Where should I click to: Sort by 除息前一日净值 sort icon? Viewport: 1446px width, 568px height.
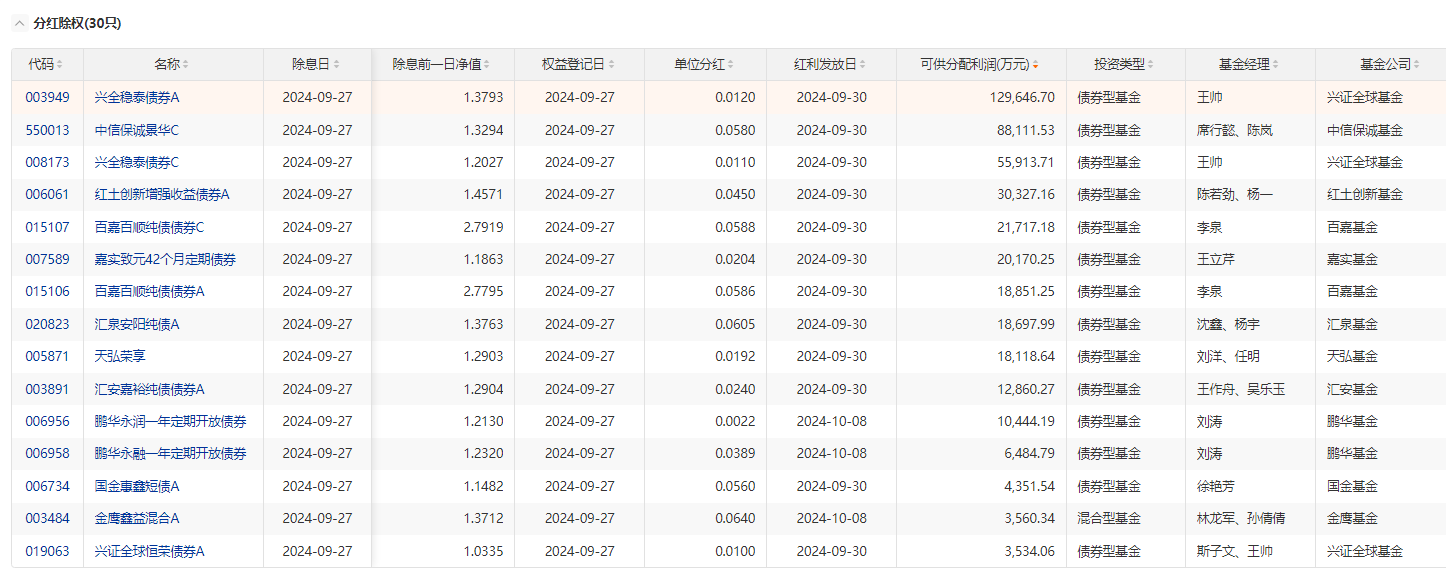coord(487,65)
